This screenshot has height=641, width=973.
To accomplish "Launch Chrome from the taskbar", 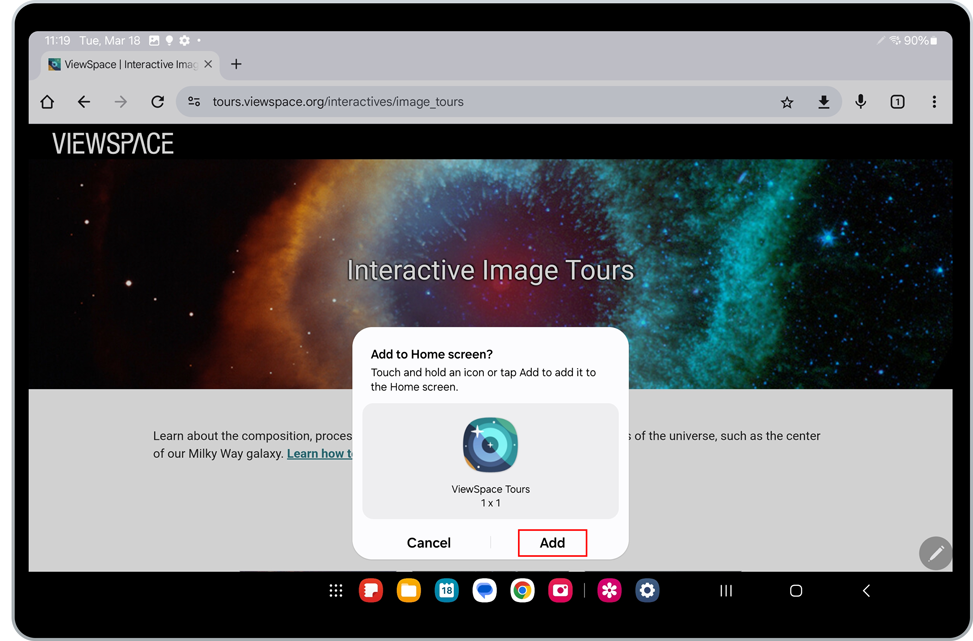I will 522,591.
